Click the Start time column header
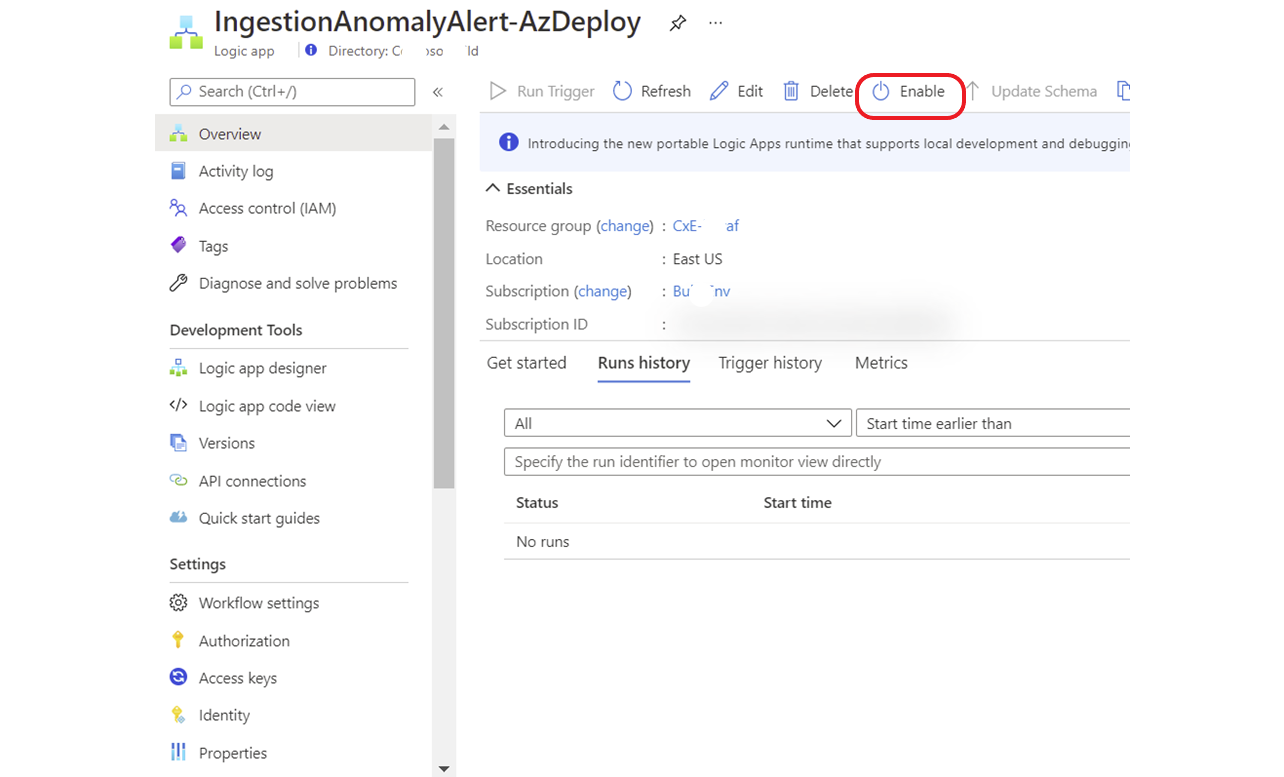The height and width of the screenshot is (777, 1284). [x=797, y=503]
